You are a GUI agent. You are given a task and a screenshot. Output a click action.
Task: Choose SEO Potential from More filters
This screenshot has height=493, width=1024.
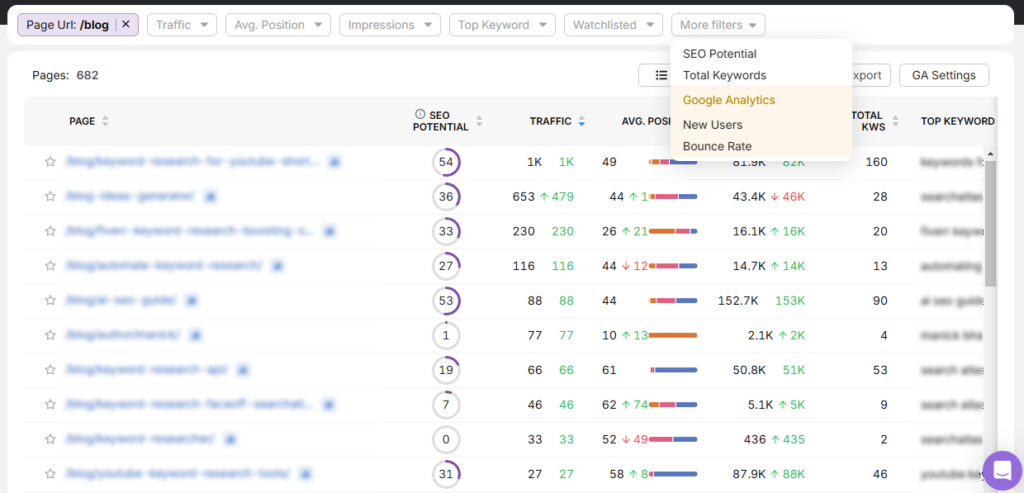click(720, 54)
